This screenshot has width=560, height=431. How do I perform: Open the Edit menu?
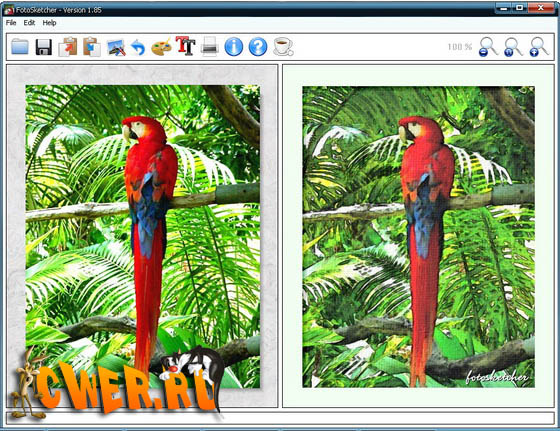[29, 23]
